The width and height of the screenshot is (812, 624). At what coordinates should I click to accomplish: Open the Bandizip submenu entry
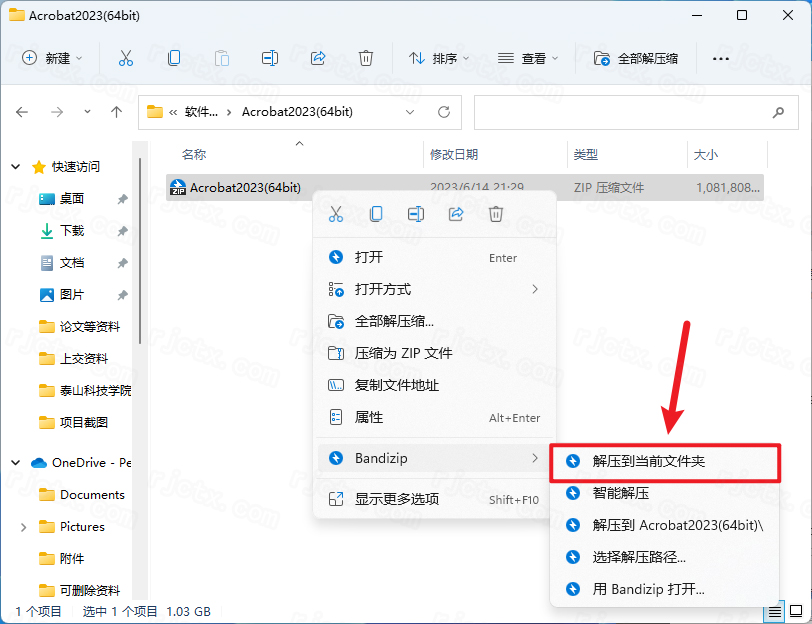[434, 458]
